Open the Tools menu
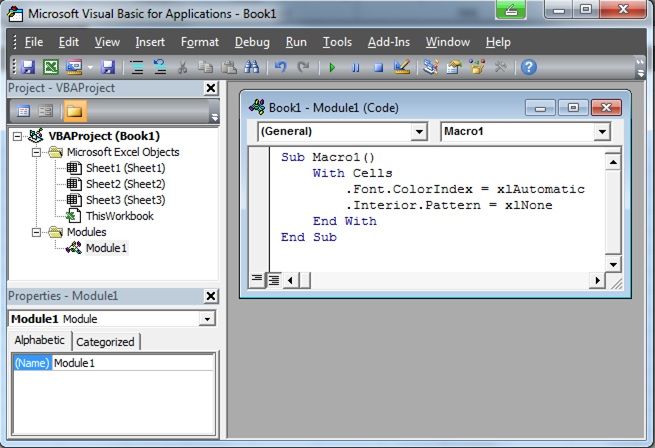This screenshot has width=655, height=448. click(x=337, y=42)
